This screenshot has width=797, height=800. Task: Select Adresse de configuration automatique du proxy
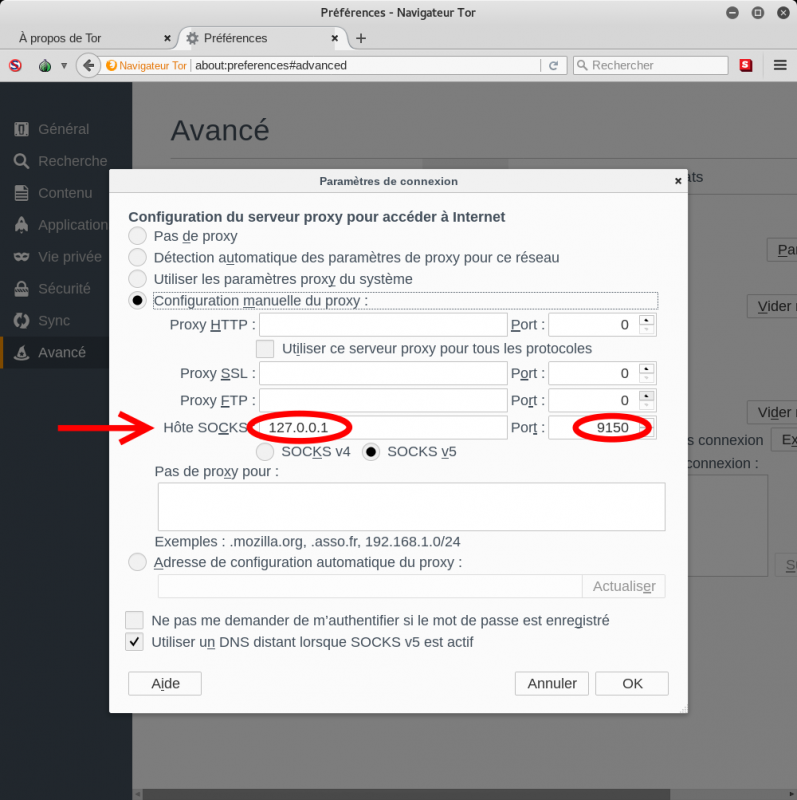click(x=137, y=562)
